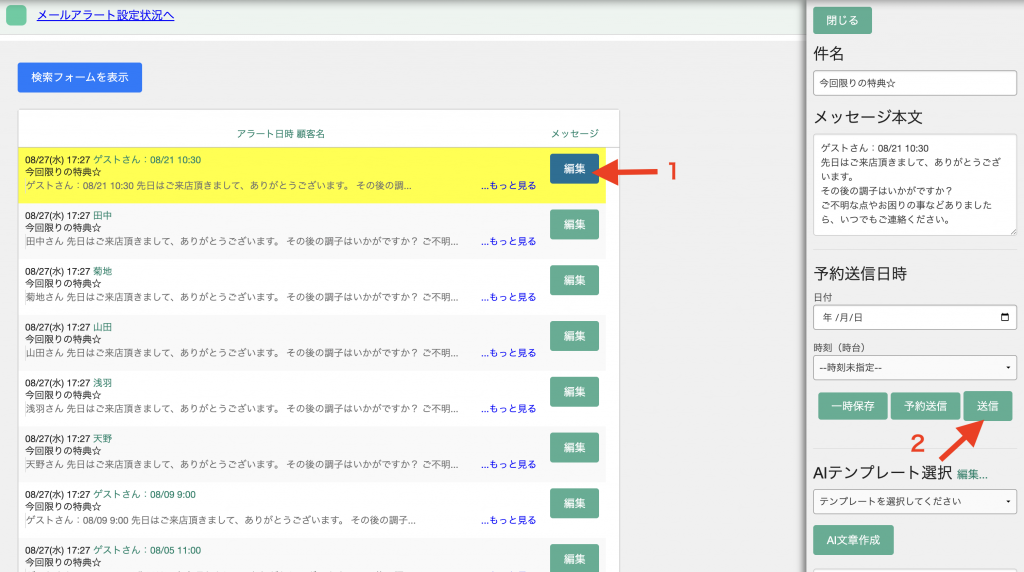This screenshot has width=1024, height=572.
Task: Click 編集 button for highlighted ゲストさん 08/21 row
Action: pos(574,169)
